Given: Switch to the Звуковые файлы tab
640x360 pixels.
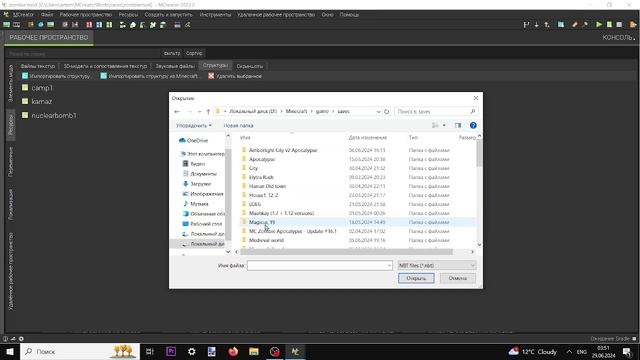Looking at the screenshot, I should coord(175,66).
